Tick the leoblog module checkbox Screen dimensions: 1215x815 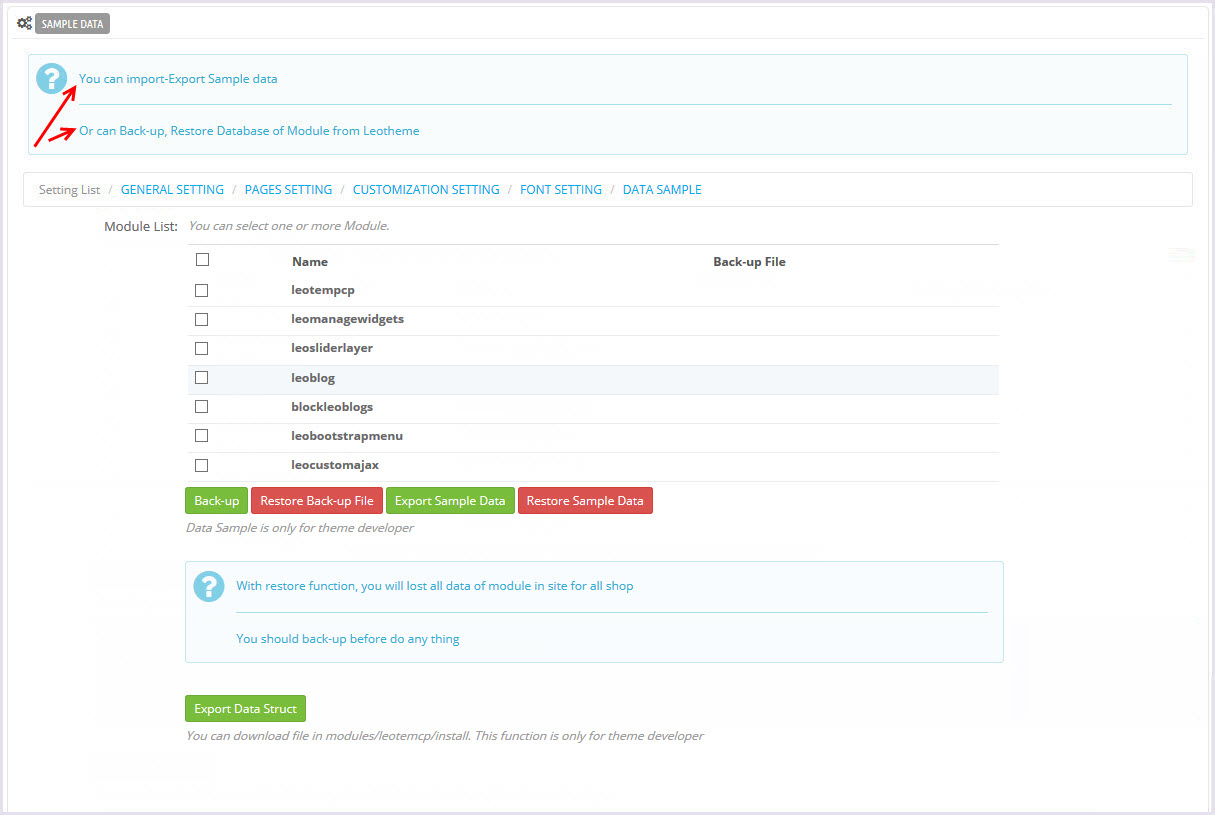point(202,378)
